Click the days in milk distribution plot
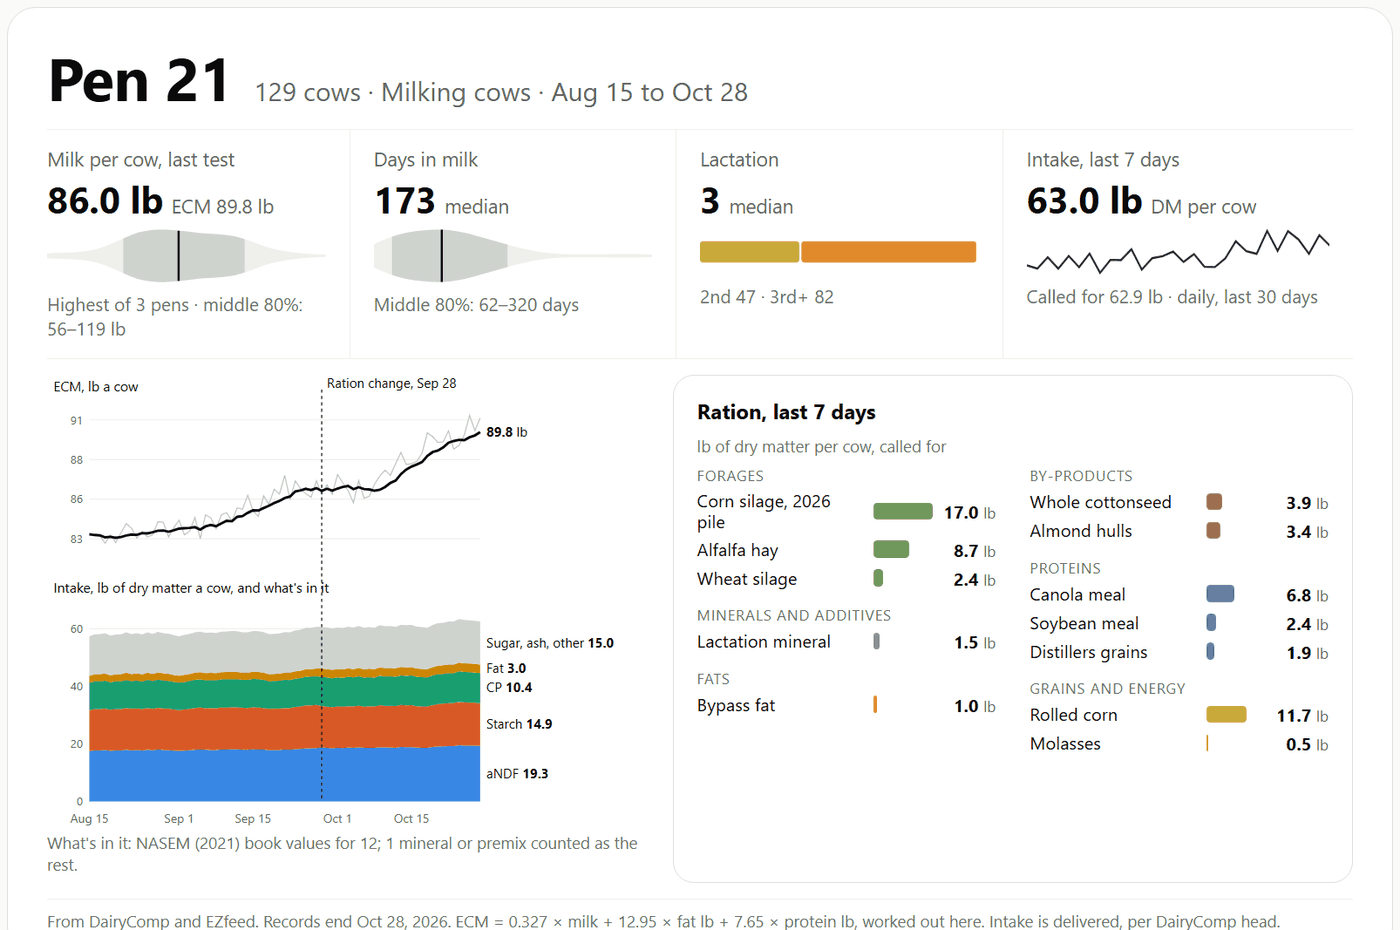 click(512, 255)
